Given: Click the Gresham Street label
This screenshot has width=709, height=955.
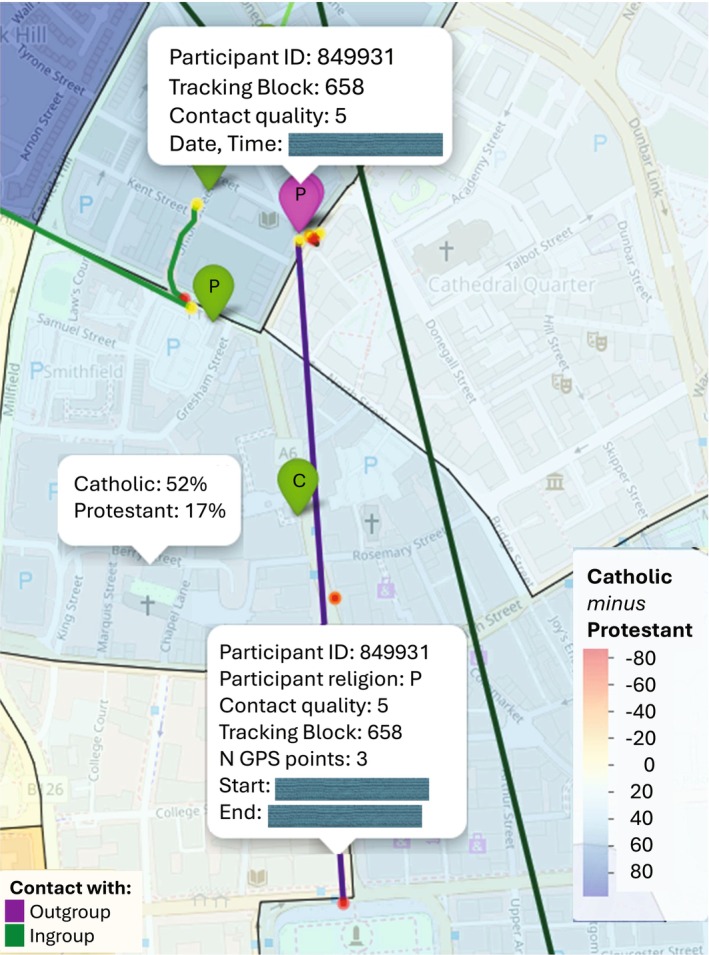Looking at the screenshot, I should click(202, 378).
